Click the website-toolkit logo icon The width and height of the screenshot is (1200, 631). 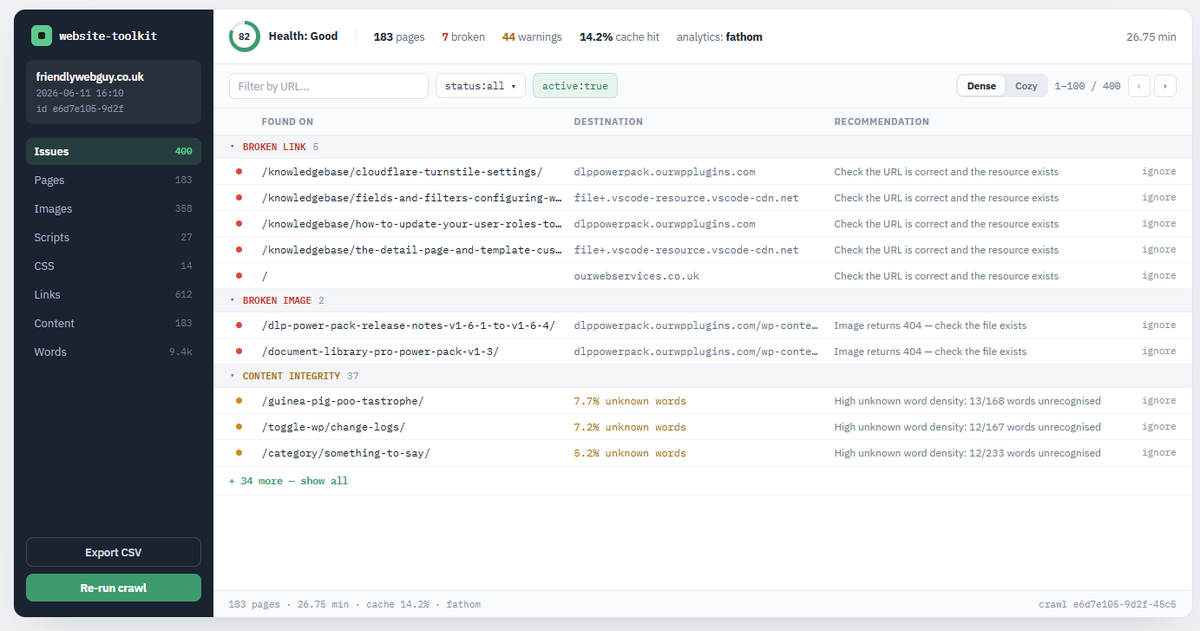40,36
